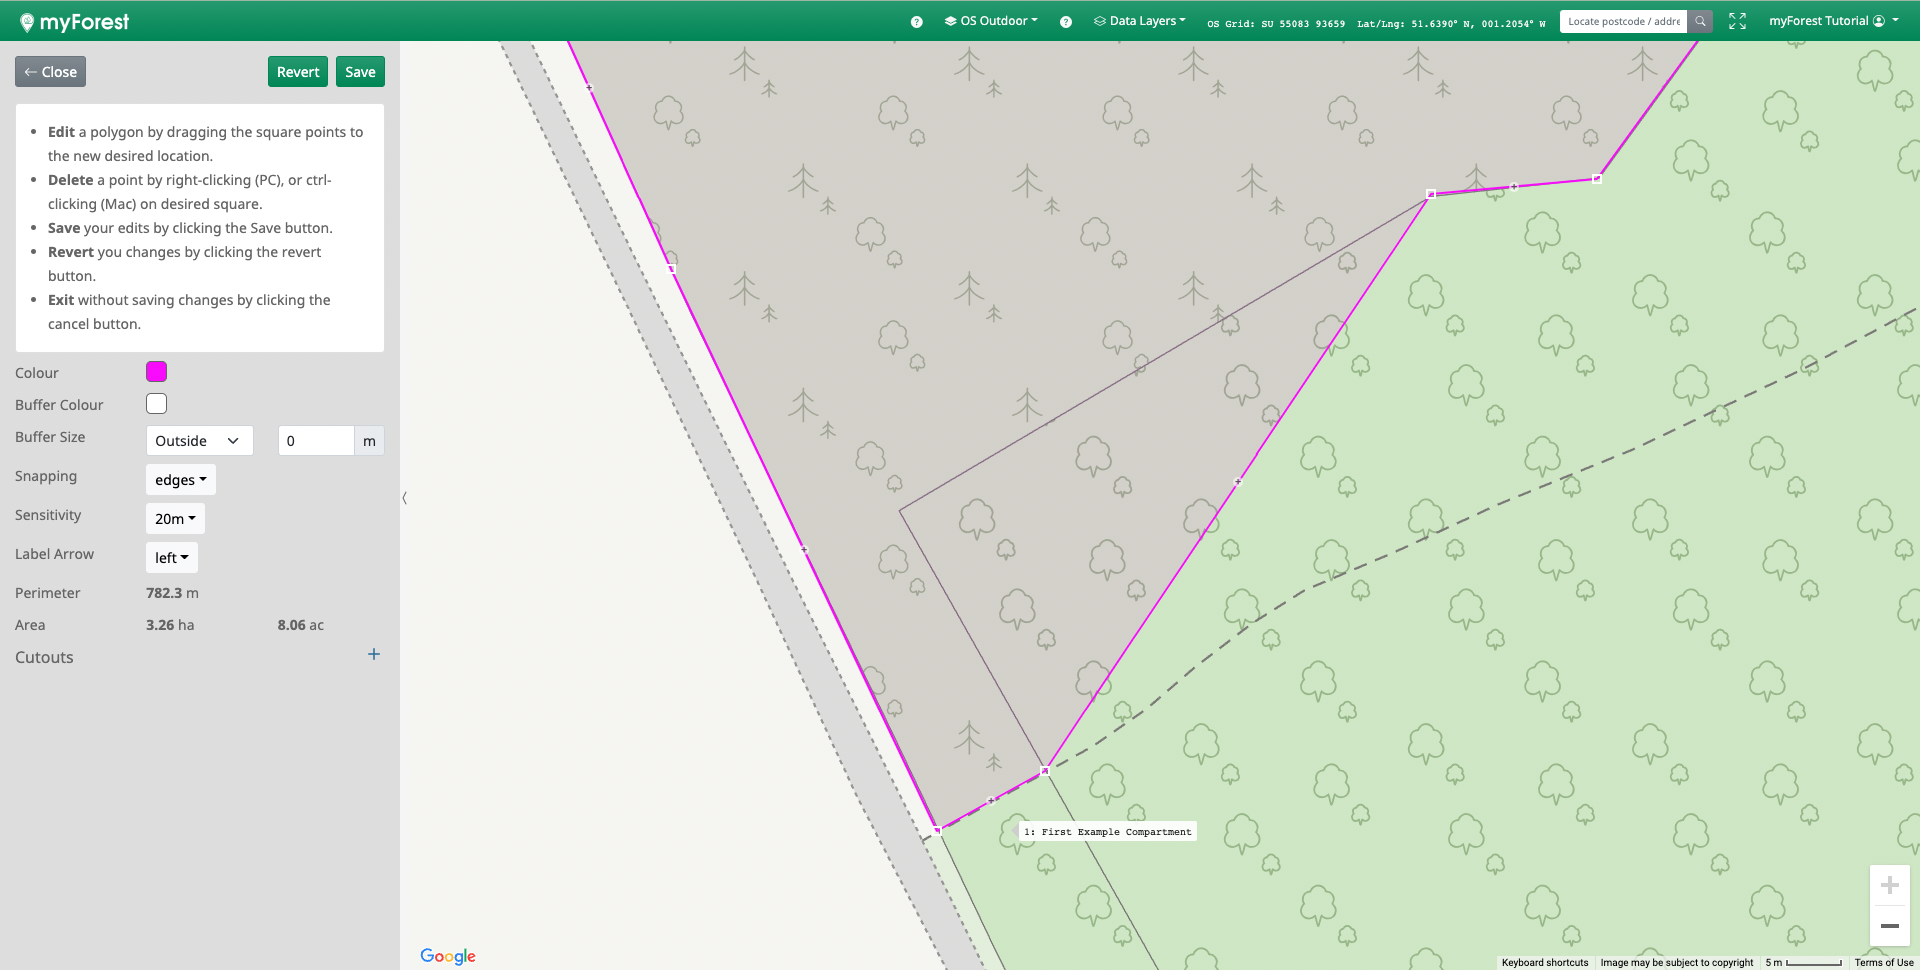Open the Data Layers menu

pyautogui.click(x=1140, y=21)
